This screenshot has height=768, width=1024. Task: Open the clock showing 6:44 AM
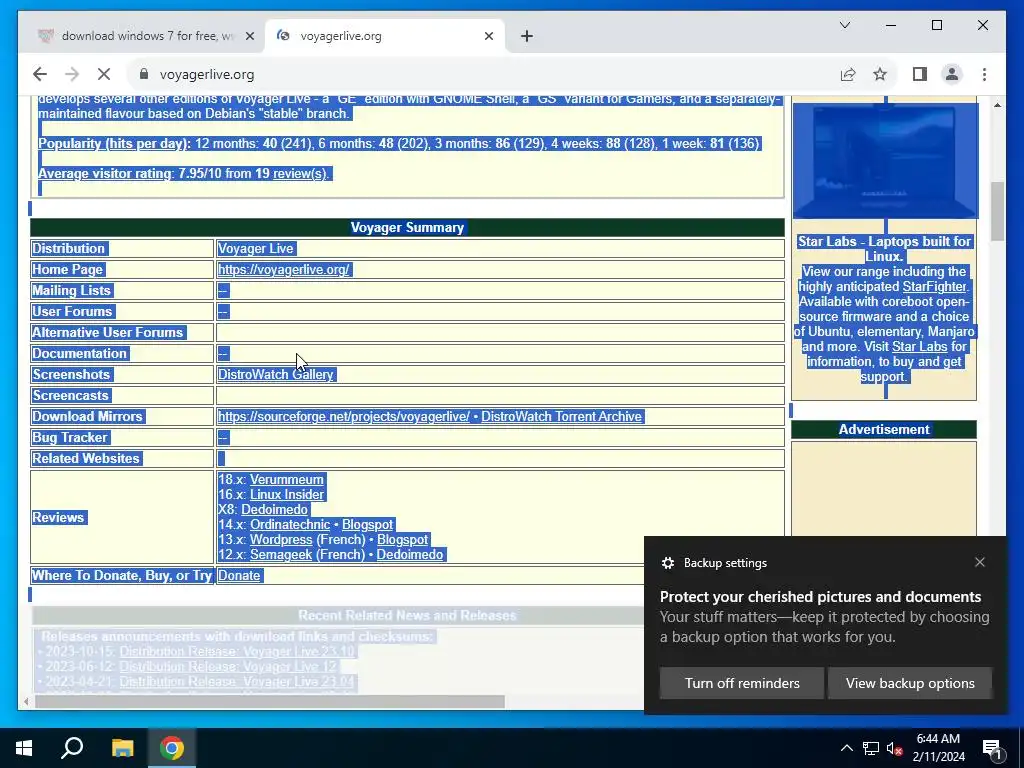click(938, 748)
